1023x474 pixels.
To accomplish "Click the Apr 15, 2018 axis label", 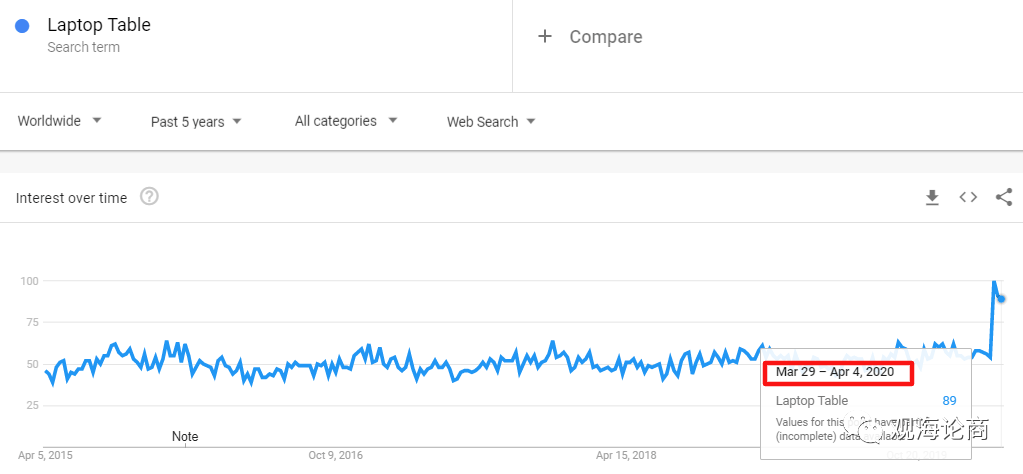I will point(626,456).
